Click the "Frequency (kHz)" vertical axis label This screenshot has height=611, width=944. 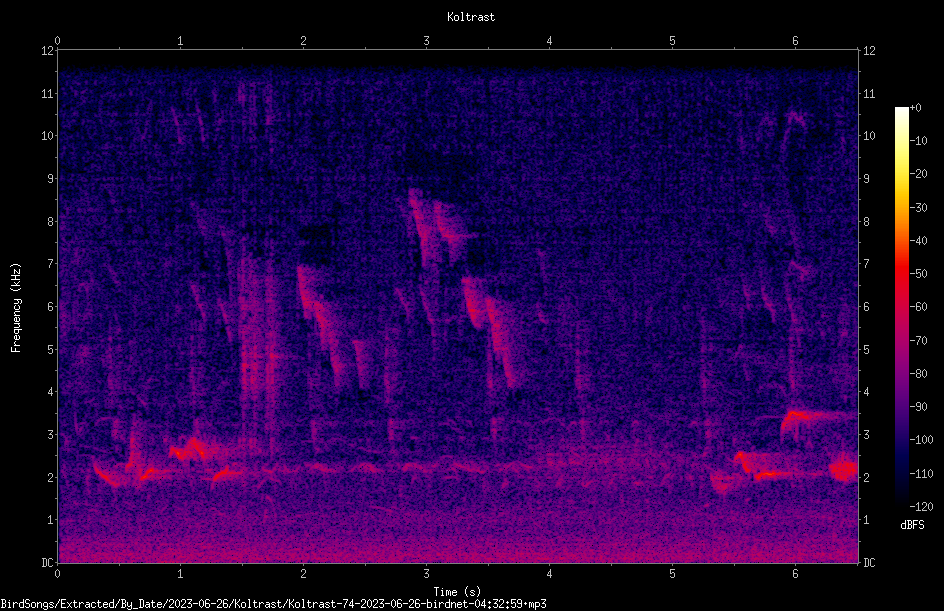pos(16,307)
